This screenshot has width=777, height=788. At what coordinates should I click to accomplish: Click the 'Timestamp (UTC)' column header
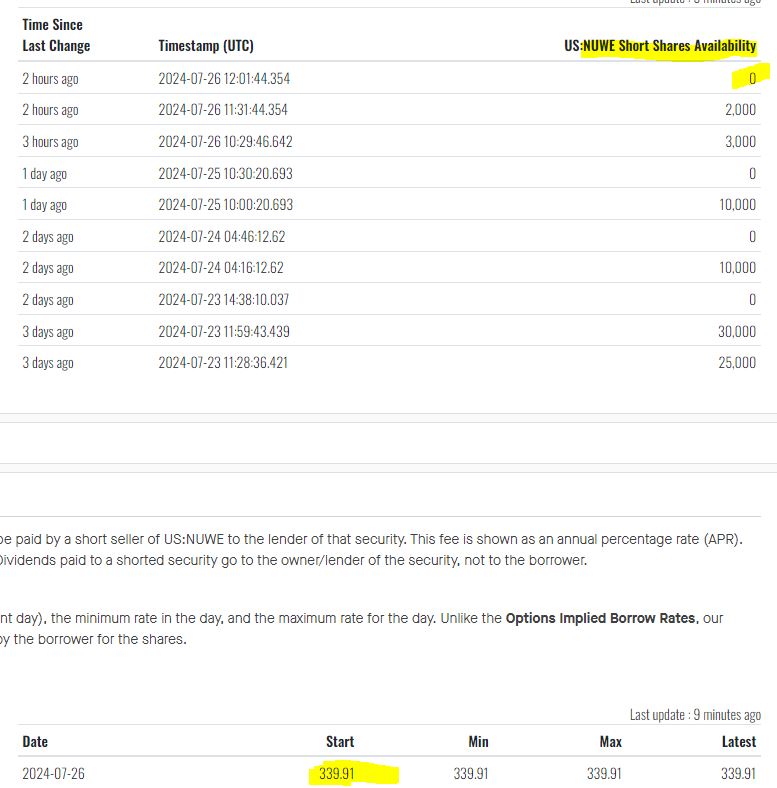(x=206, y=46)
